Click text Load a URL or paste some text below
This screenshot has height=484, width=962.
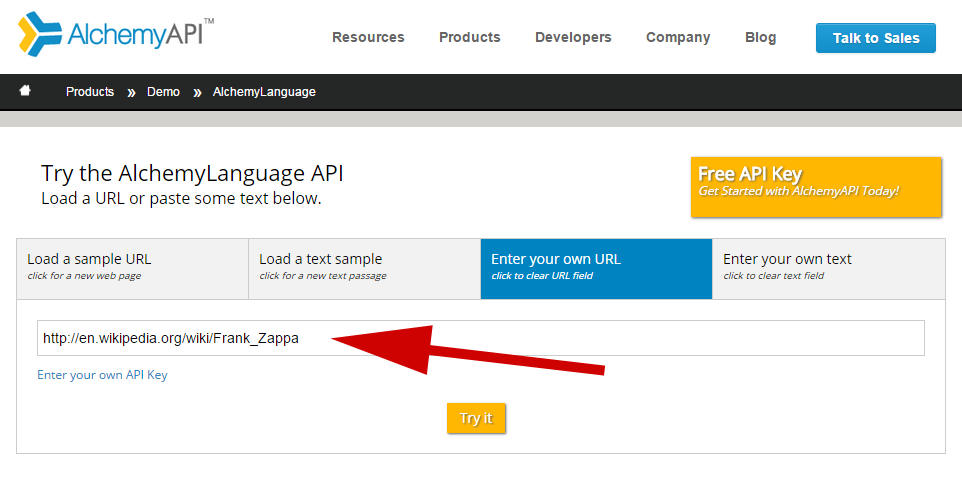pyautogui.click(x=181, y=199)
